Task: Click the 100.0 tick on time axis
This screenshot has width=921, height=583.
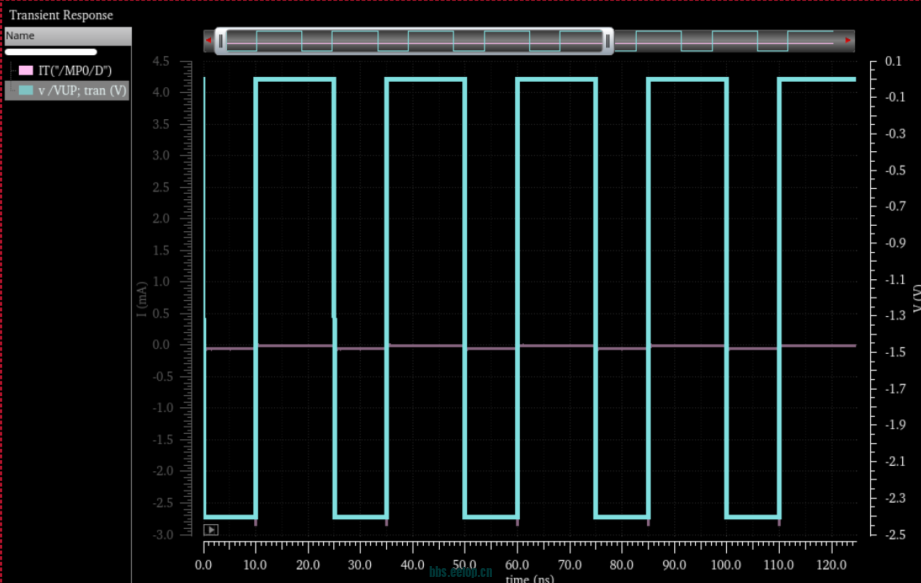Action: click(x=725, y=565)
